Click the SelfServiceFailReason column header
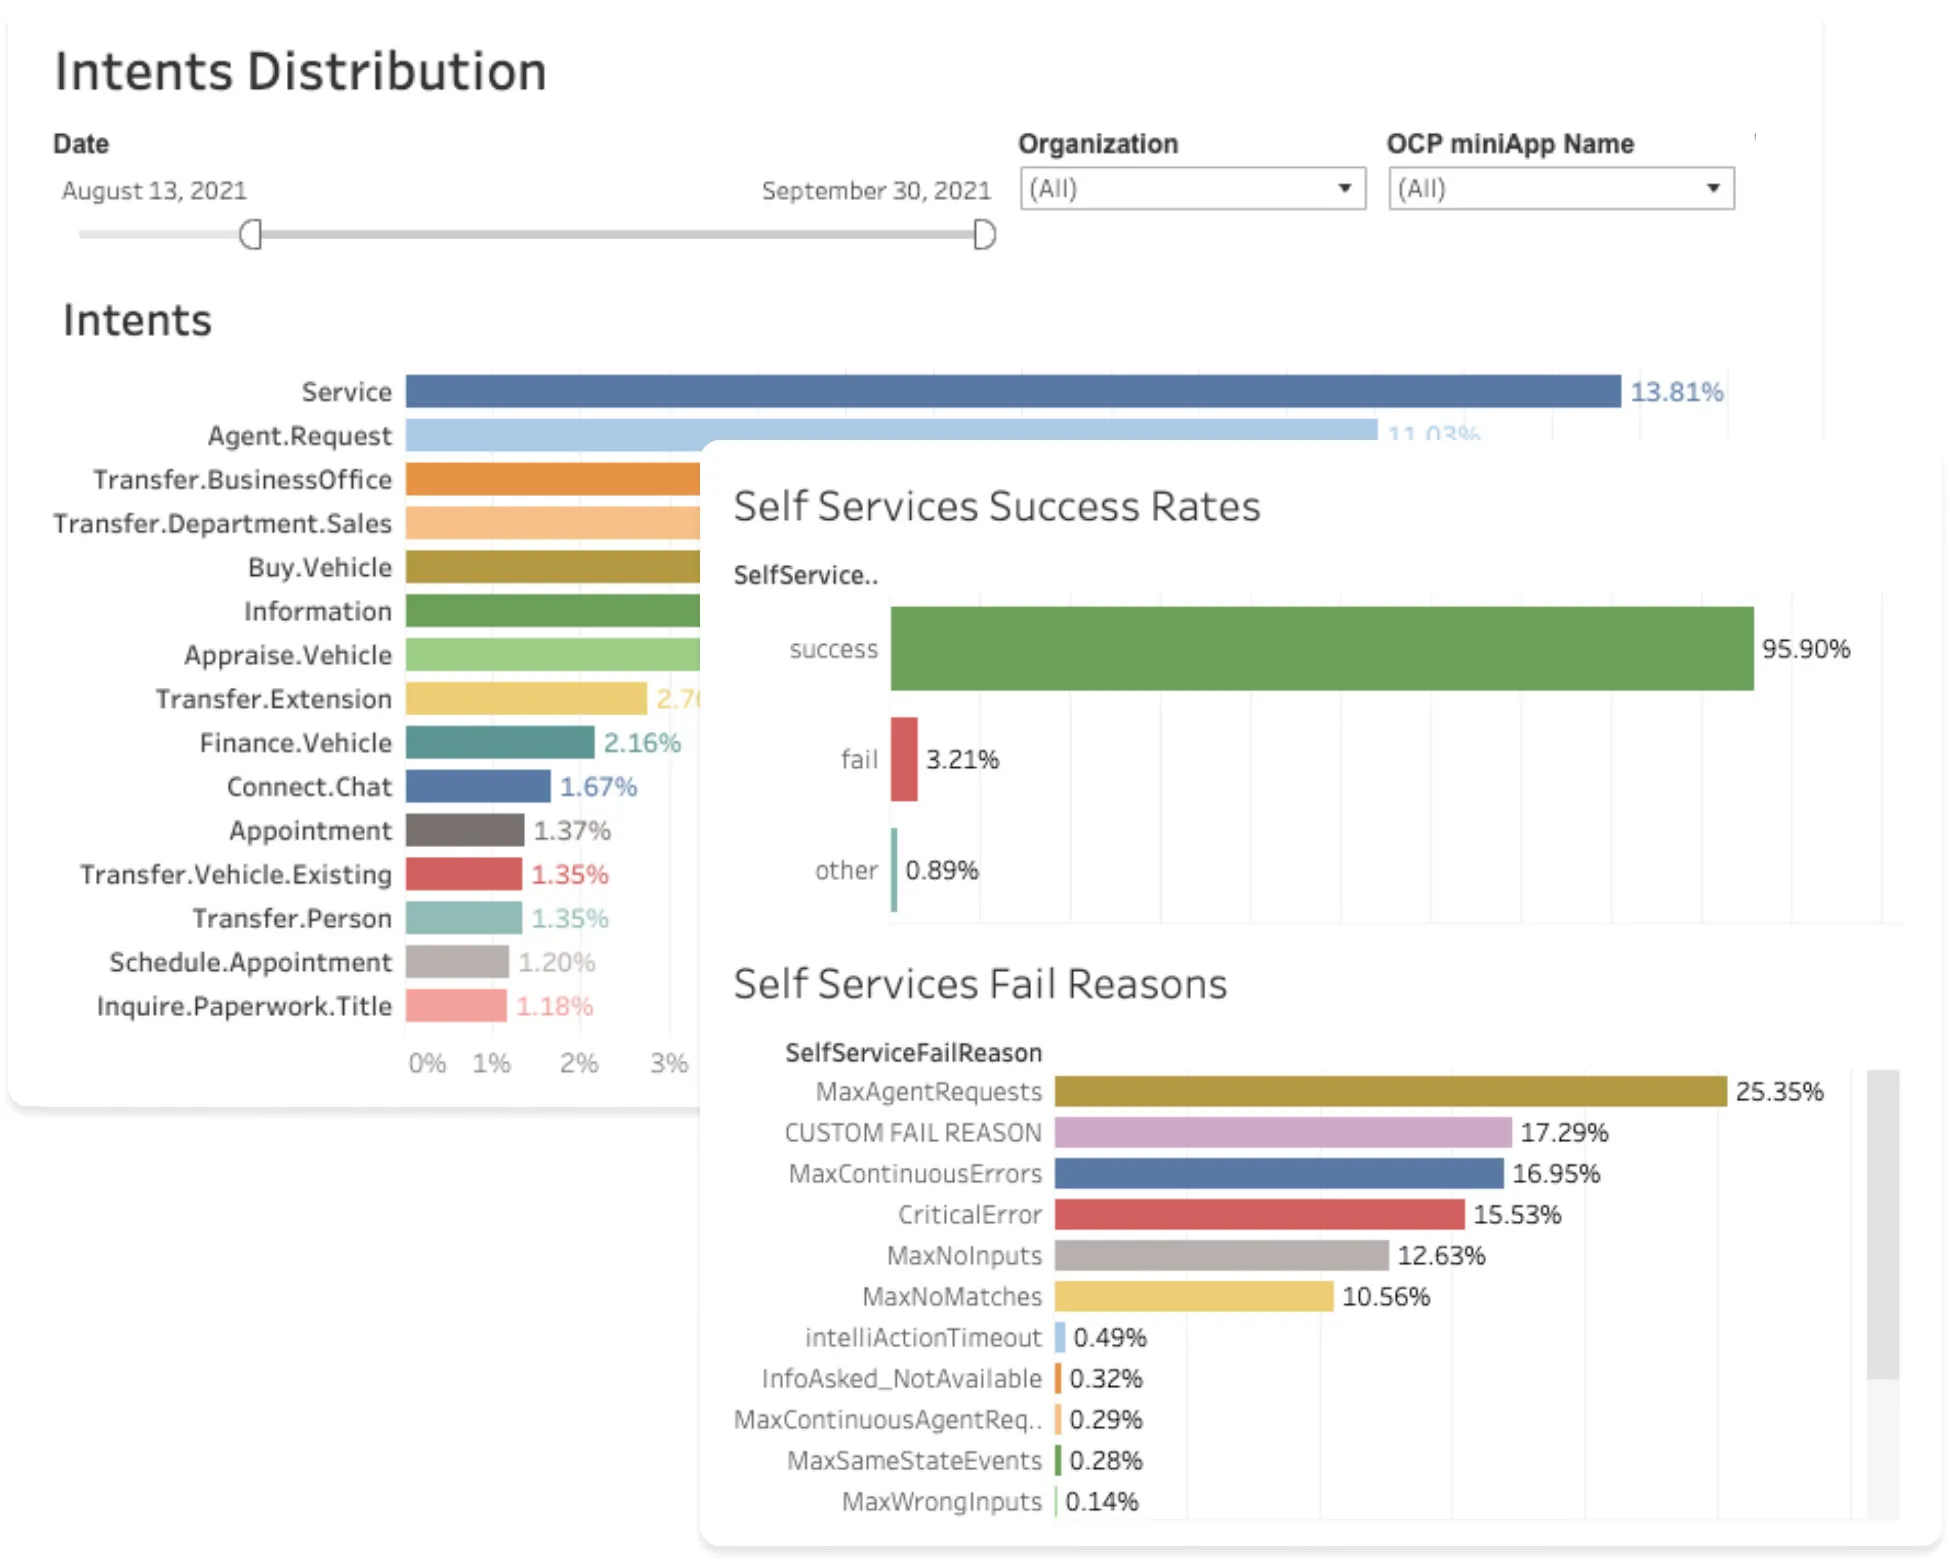This screenshot has width=1950, height=1562. coord(913,1052)
